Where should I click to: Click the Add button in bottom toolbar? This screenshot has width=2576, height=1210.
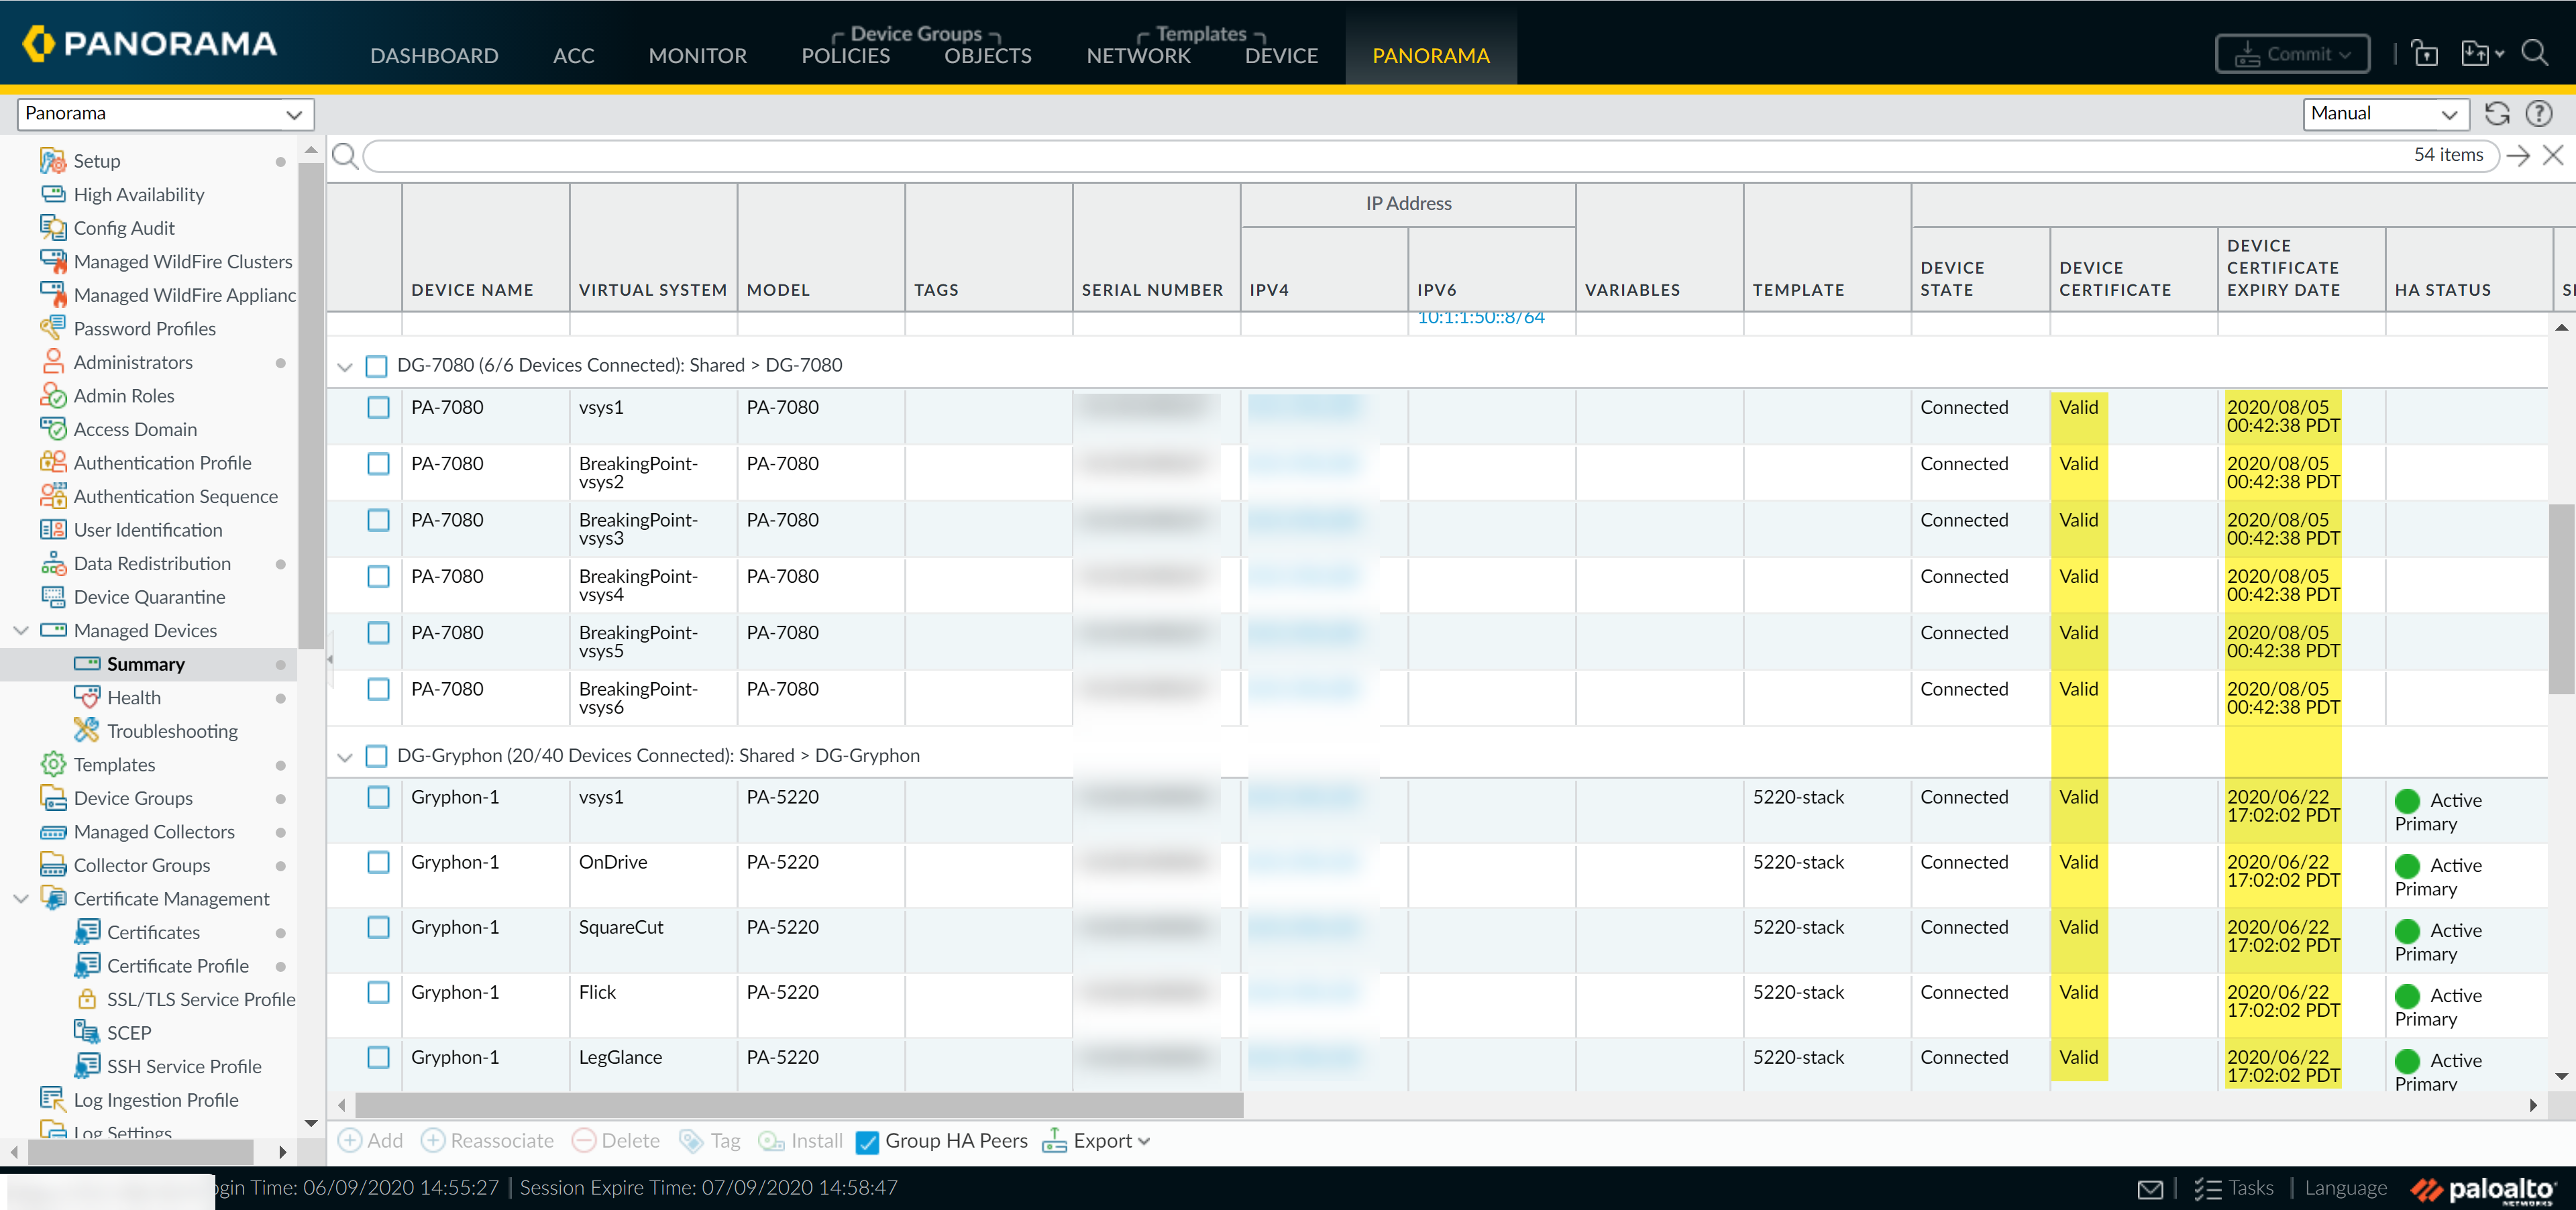[x=371, y=1141]
